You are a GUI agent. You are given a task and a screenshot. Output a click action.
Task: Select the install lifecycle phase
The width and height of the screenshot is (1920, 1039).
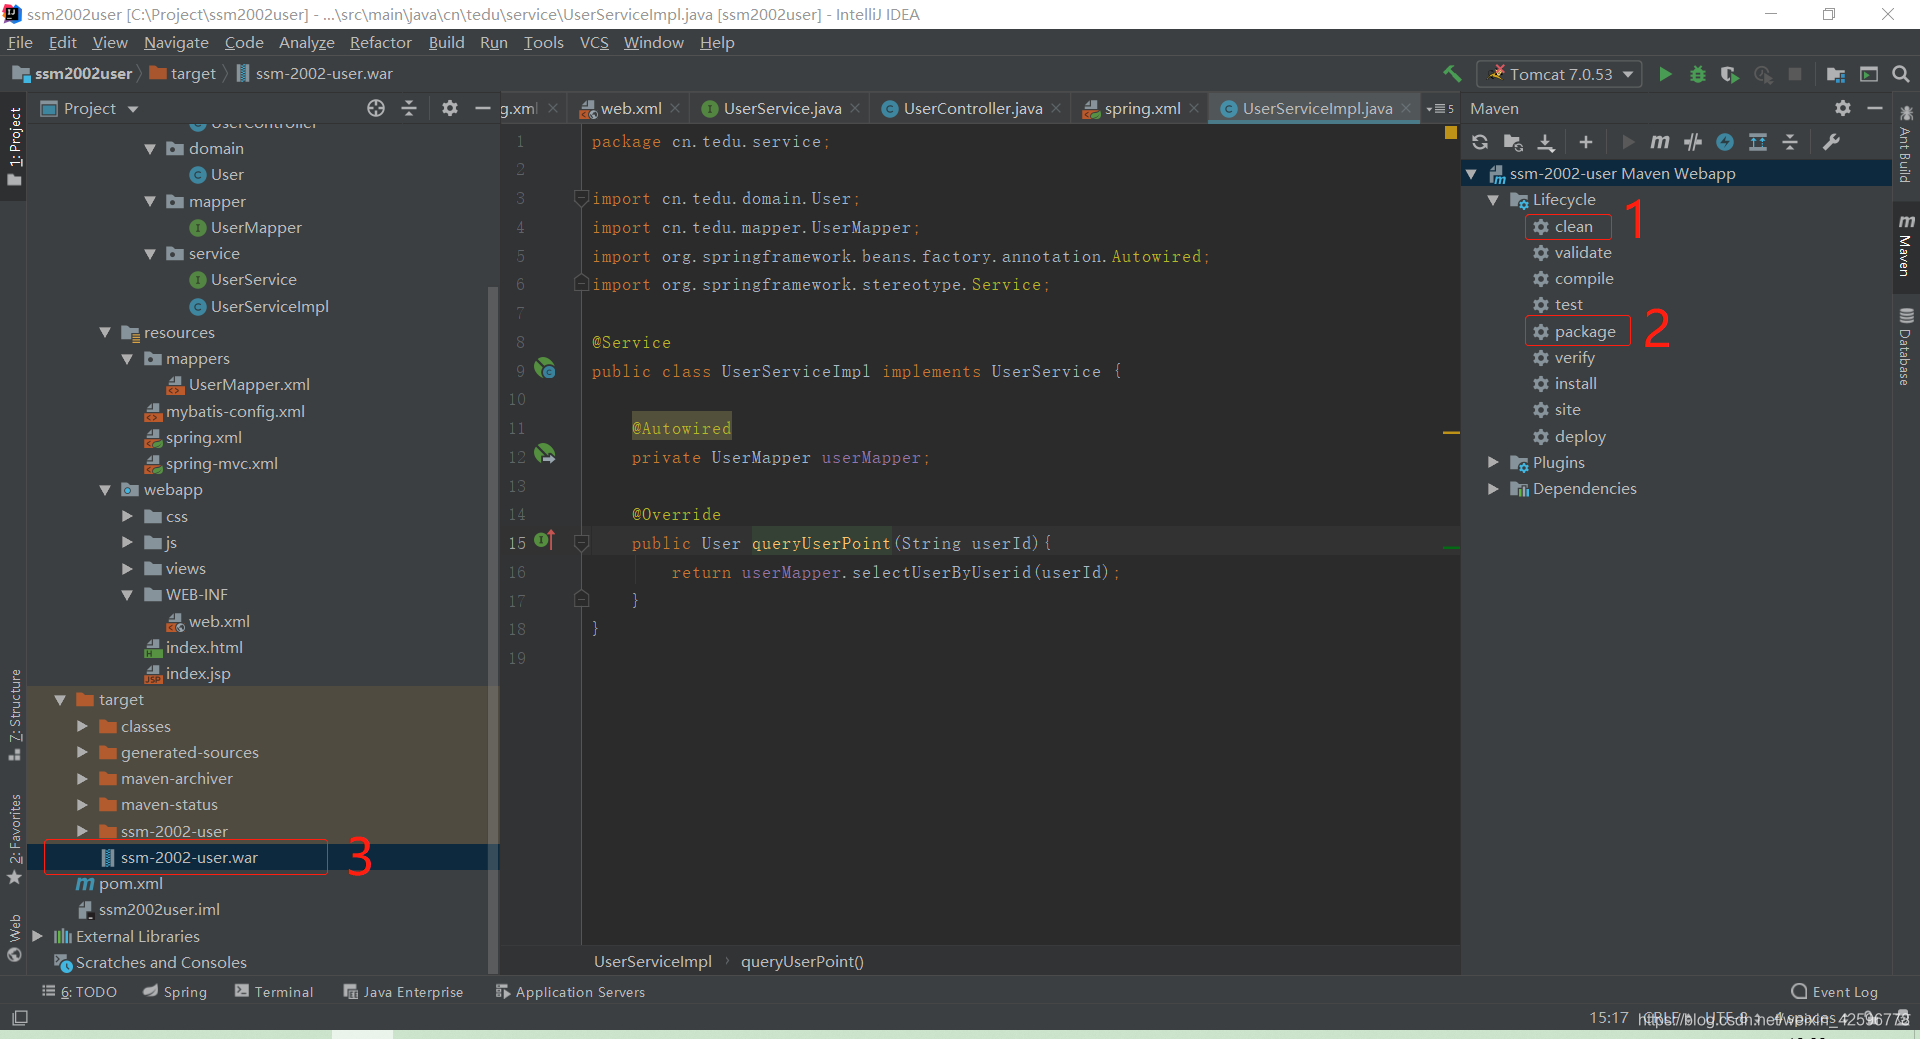[1575, 384]
